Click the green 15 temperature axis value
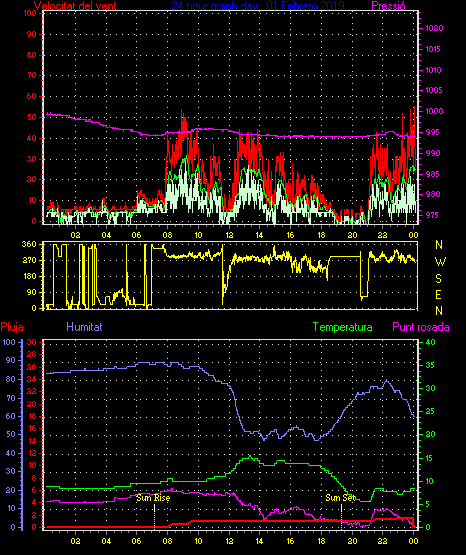Image resolution: width=466 pixels, height=555 pixels. point(430,458)
